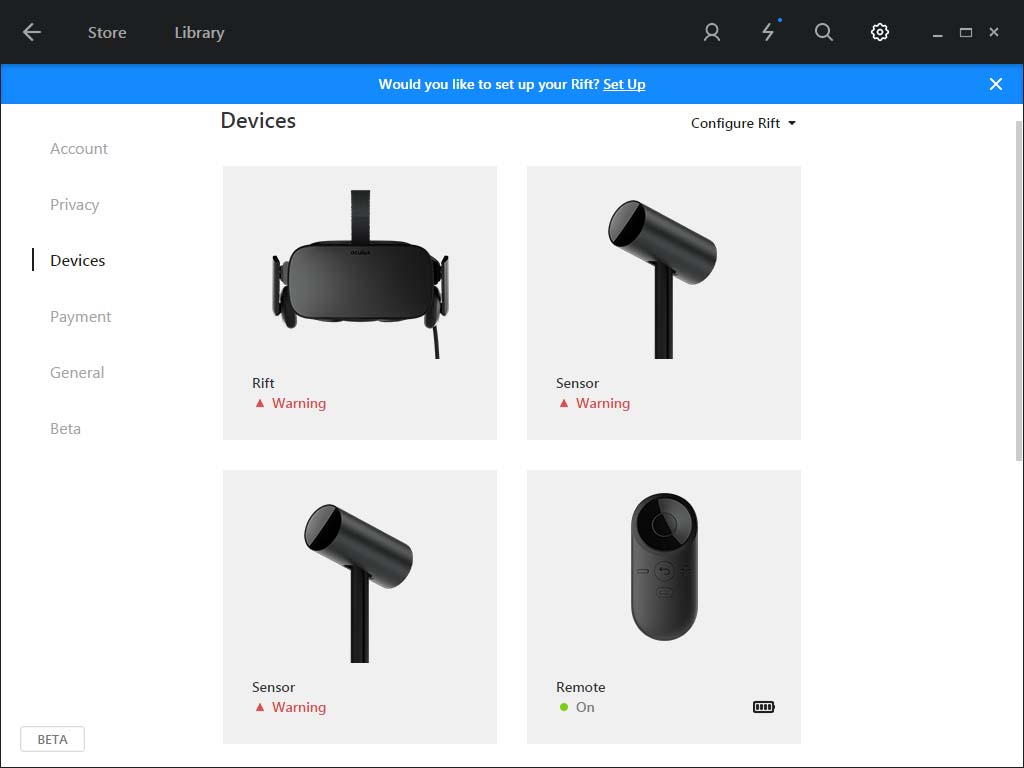Image resolution: width=1024 pixels, height=768 pixels.
Task: Click the Set Up link
Action: [x=624, y=84]
